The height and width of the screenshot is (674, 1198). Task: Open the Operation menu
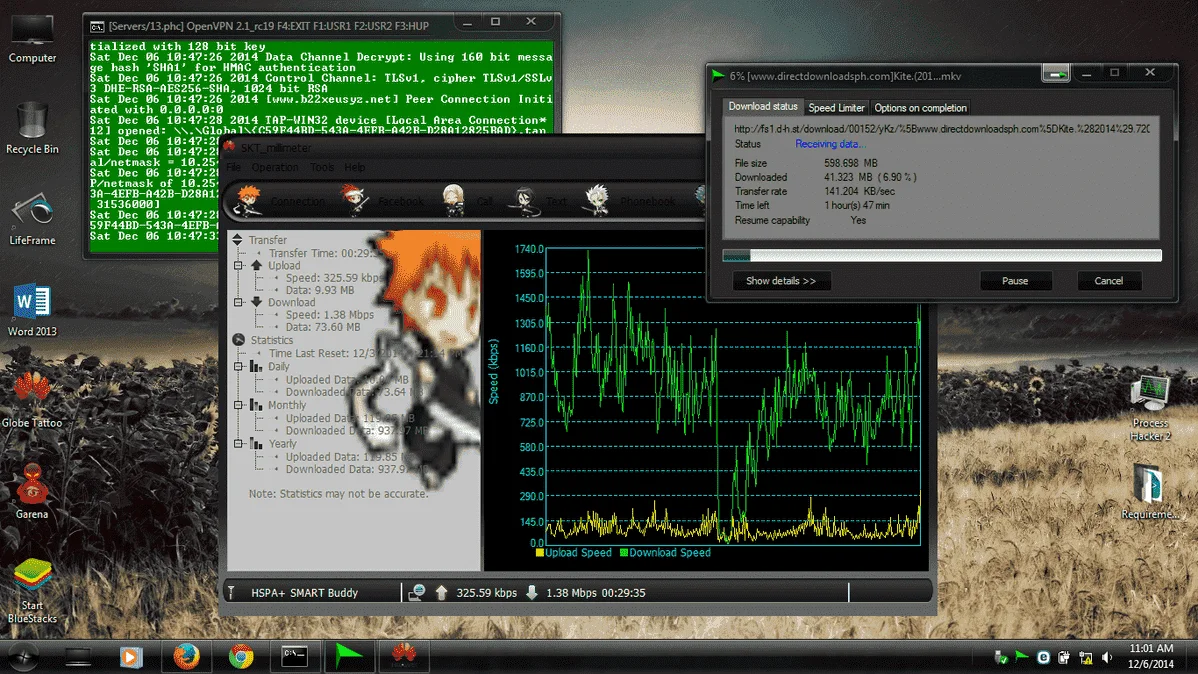tap(275, 167)
